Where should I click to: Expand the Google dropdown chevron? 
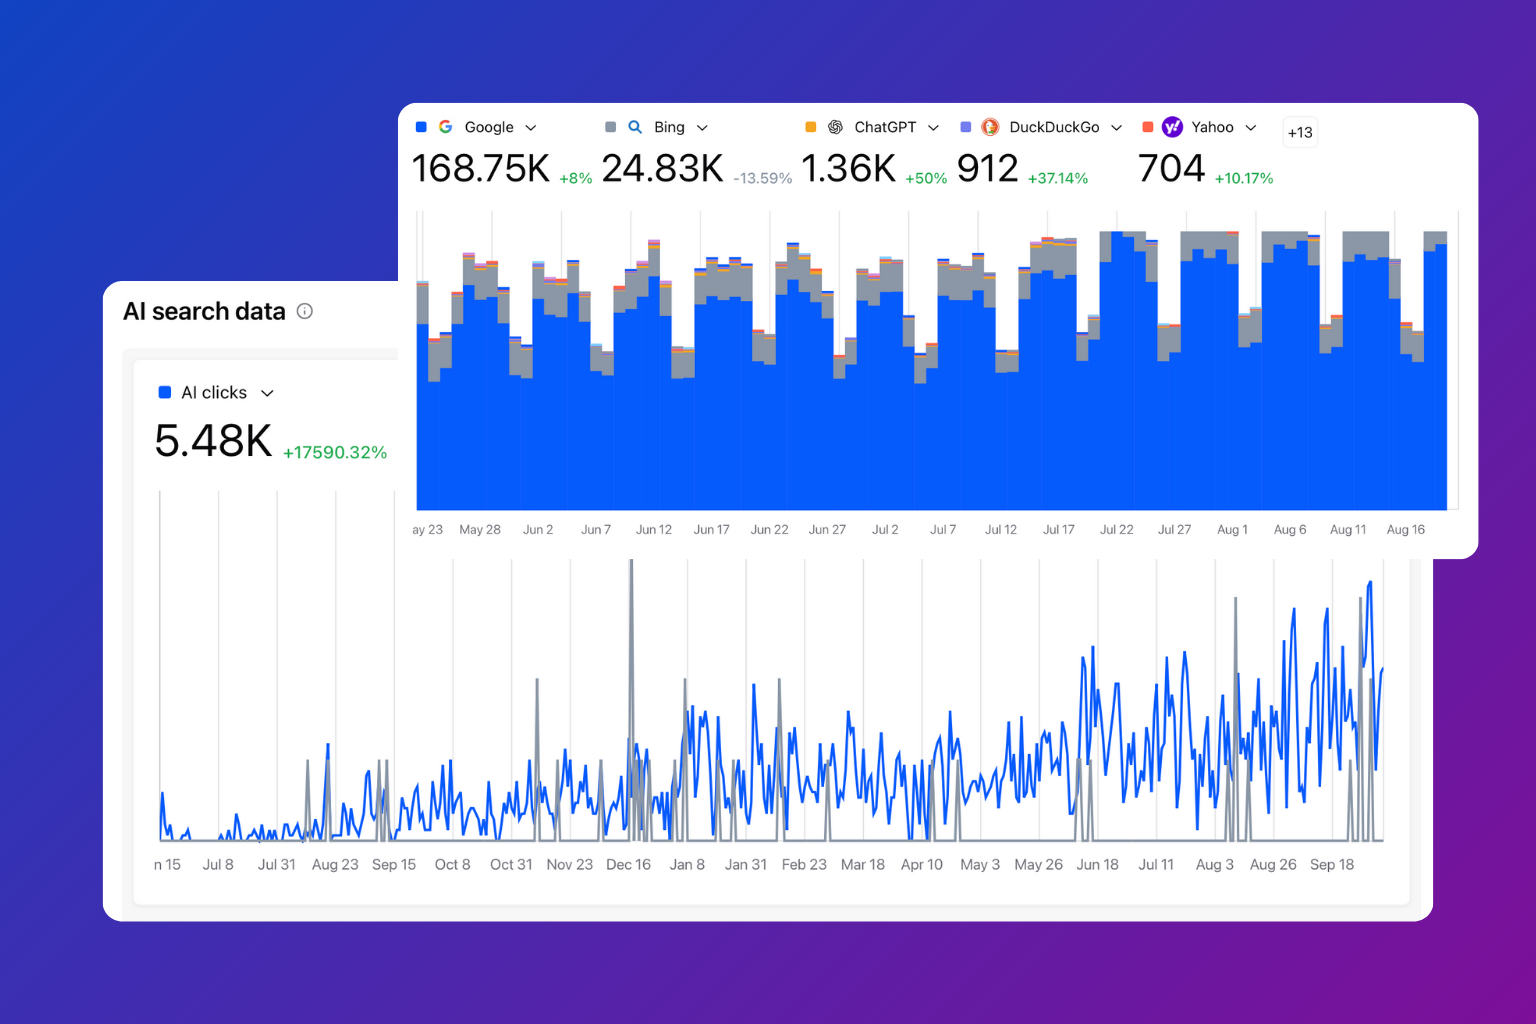pos(531,128)
